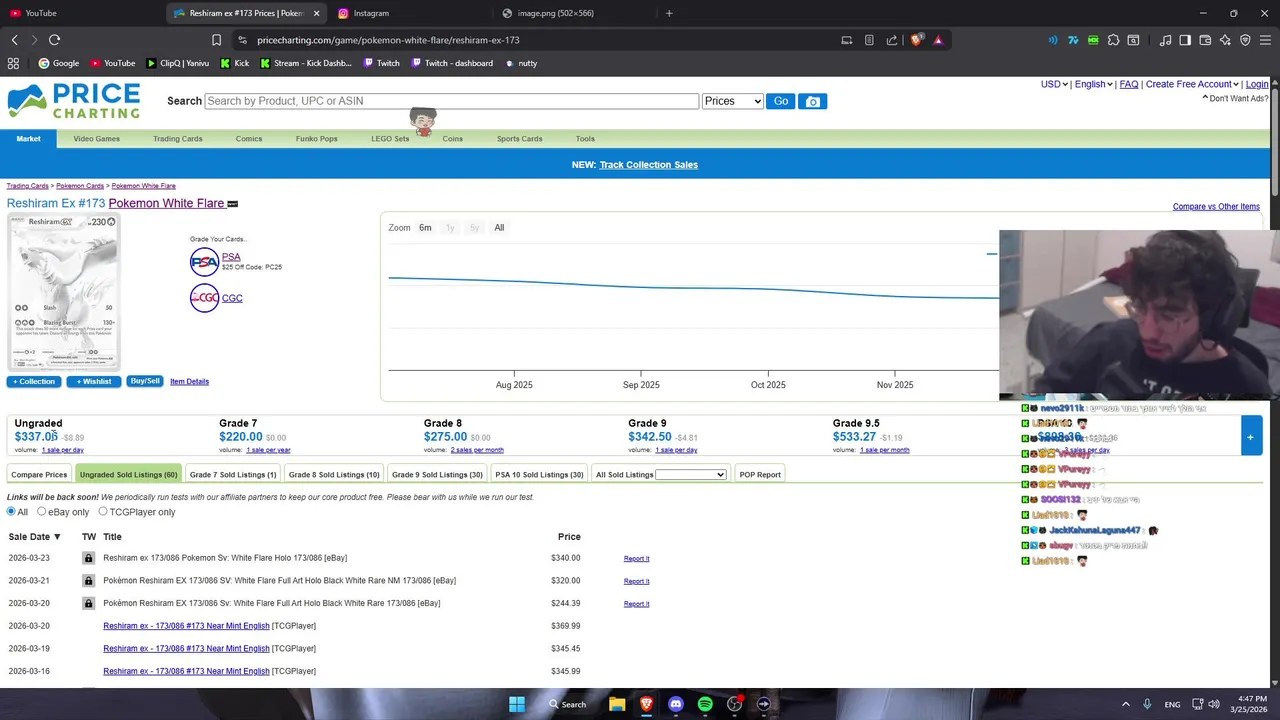The width and height of the screenshot is (1280, 720).
Task: Click the PSA grading logo icon
Action: click(x=204, y=262)
